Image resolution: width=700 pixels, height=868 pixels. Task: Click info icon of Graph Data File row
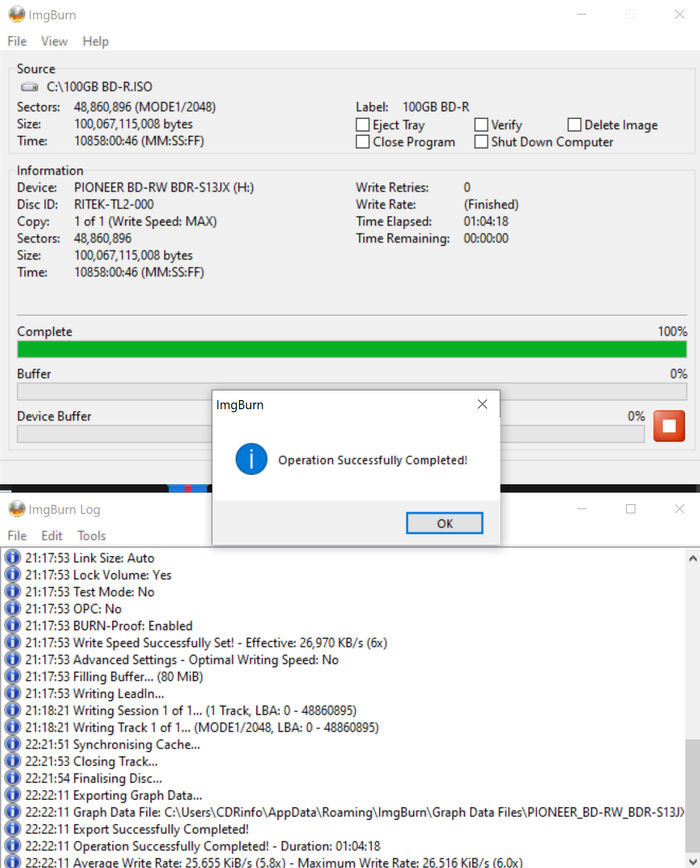click(x=12, y=812)
